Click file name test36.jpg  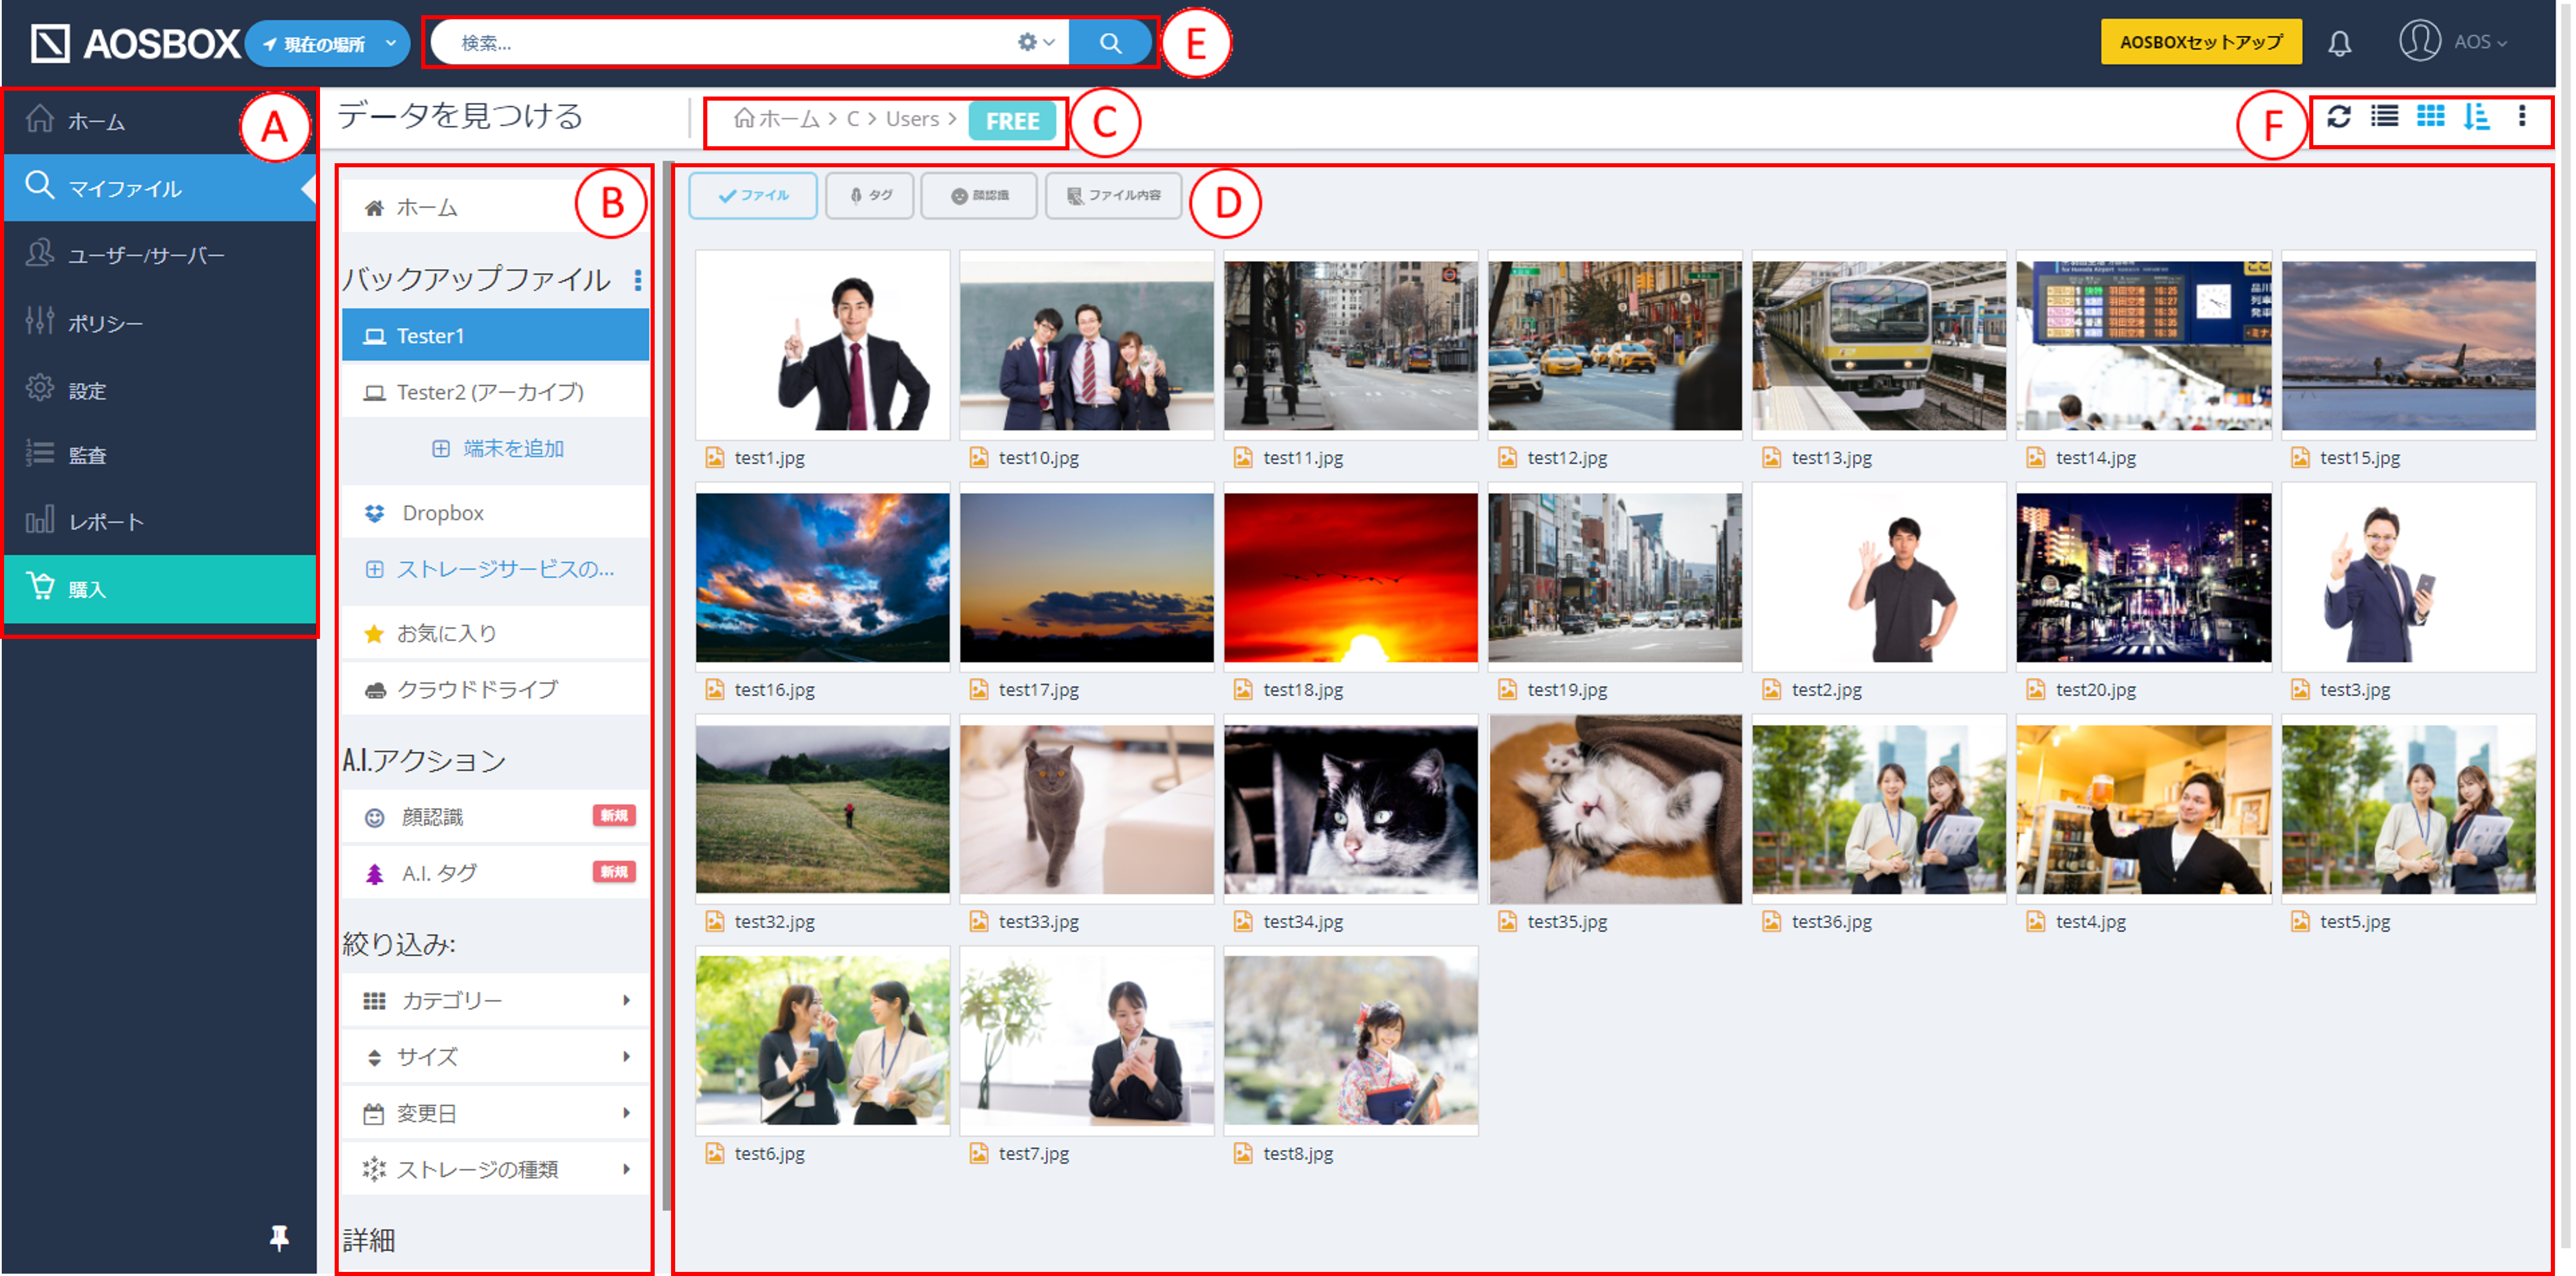tap(1831, 922)
